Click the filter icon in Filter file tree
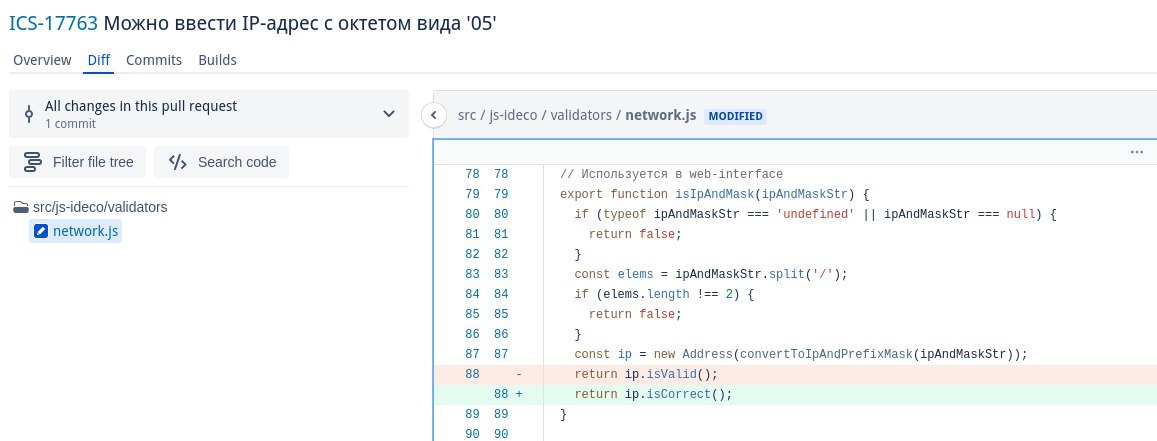The height and width of the screenshot is (441, 1157). point(32,162)
